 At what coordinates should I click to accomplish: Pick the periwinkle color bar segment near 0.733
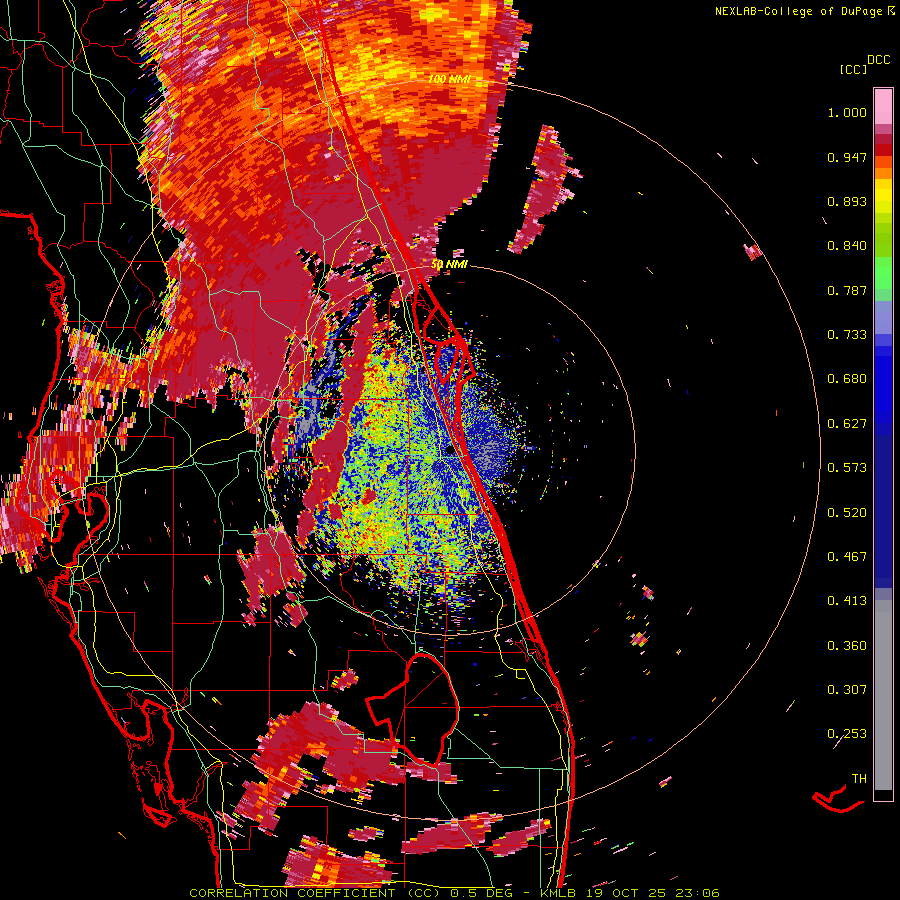(x=883, y=317)
